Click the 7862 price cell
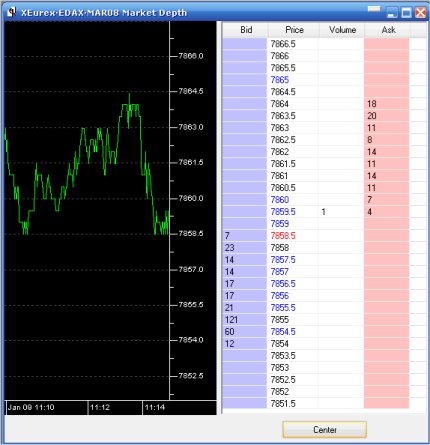The width and height of the screenshot is (430, 445). (x=292, y=152)
